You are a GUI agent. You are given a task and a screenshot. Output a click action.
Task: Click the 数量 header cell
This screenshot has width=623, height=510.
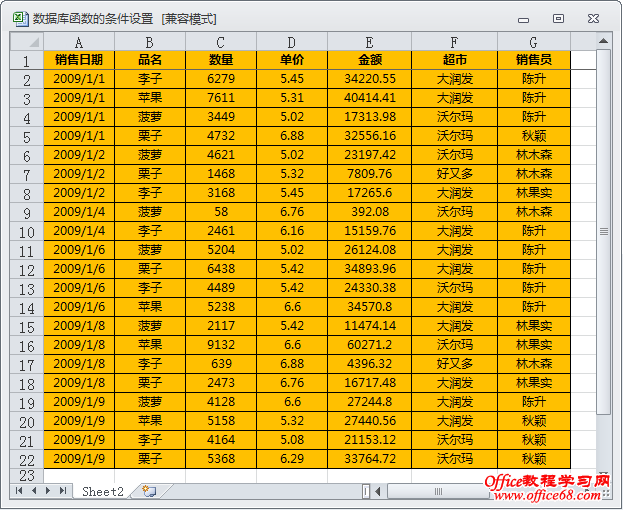click(221, 60)
